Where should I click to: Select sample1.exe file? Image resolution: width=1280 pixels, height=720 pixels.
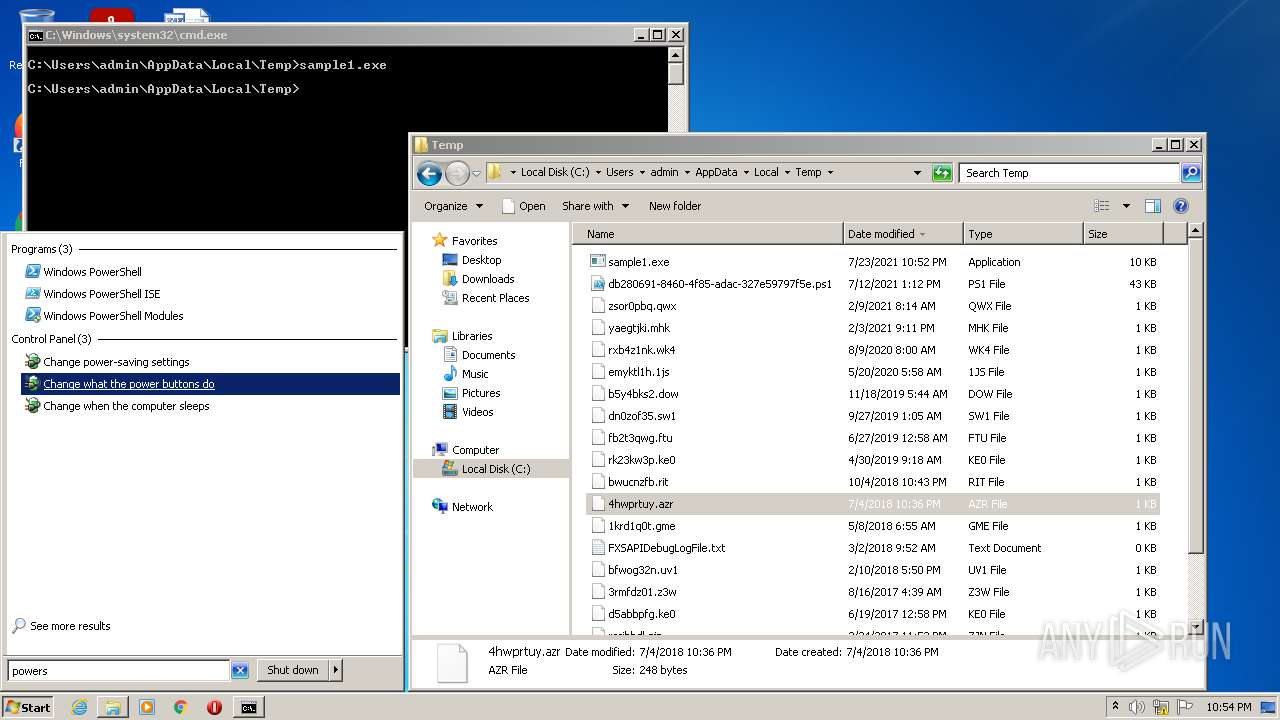pos(873,262)
